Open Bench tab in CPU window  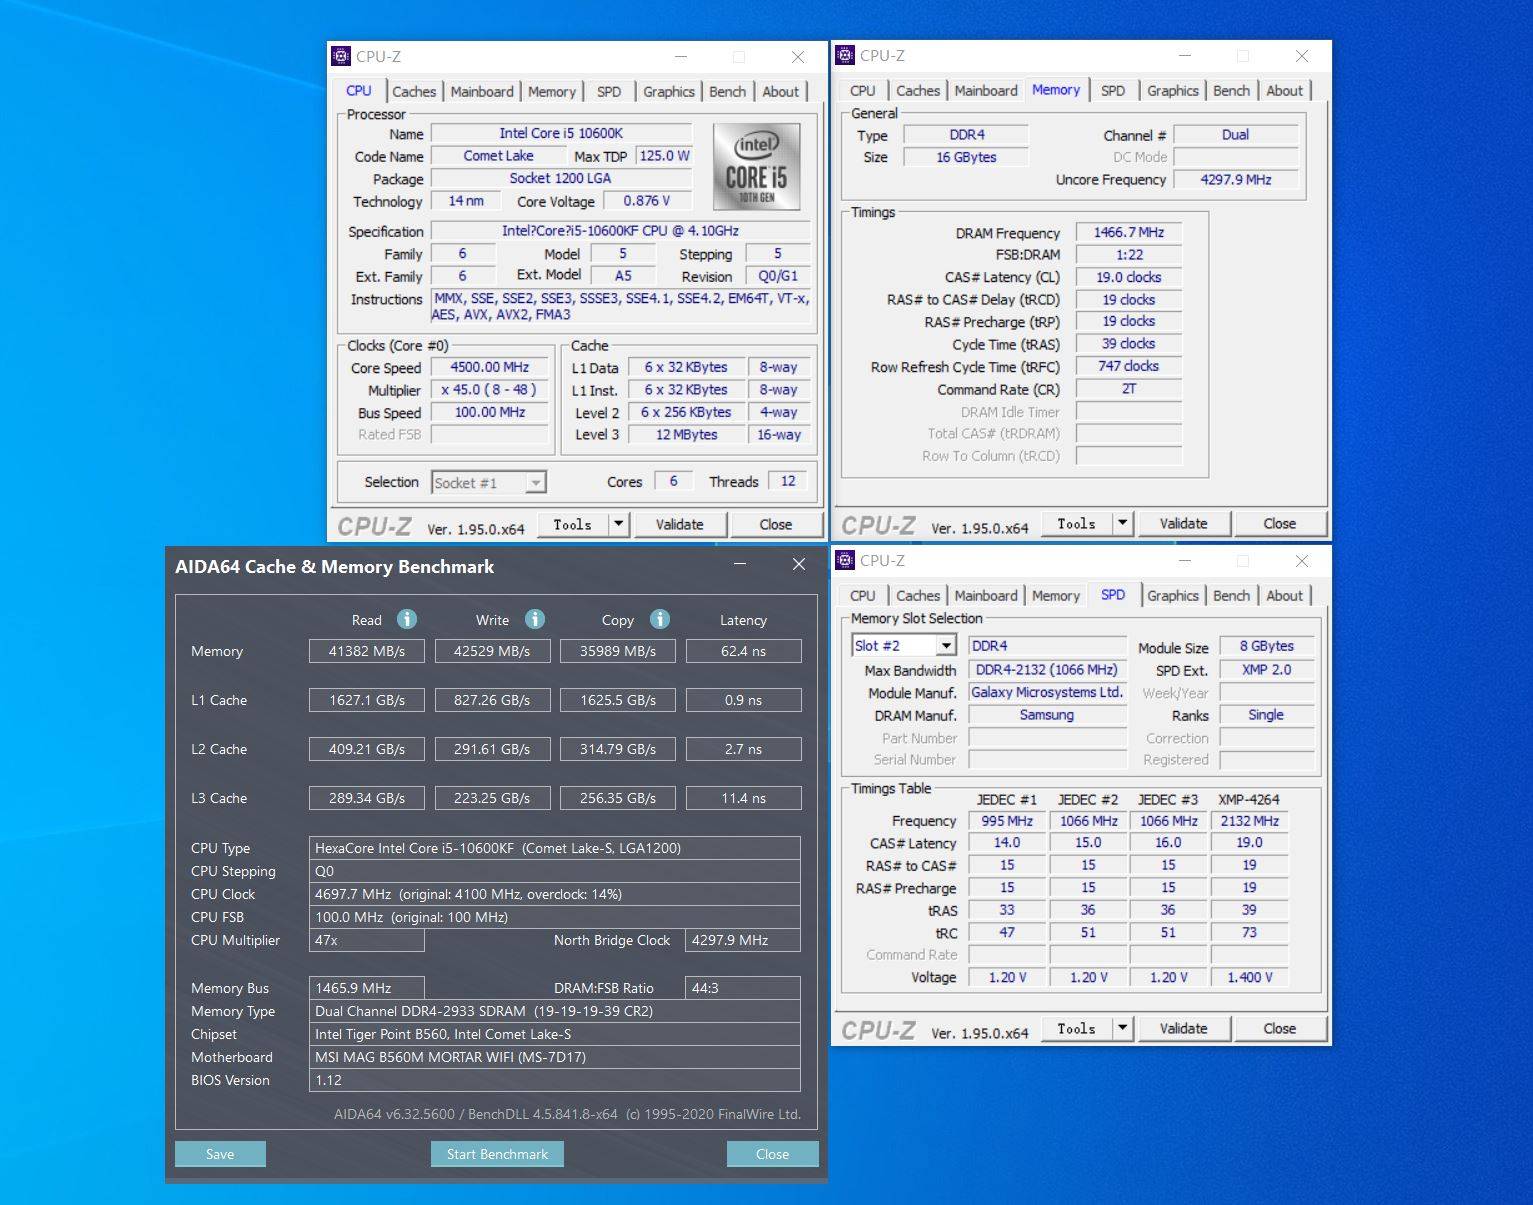tap(727, 91)
